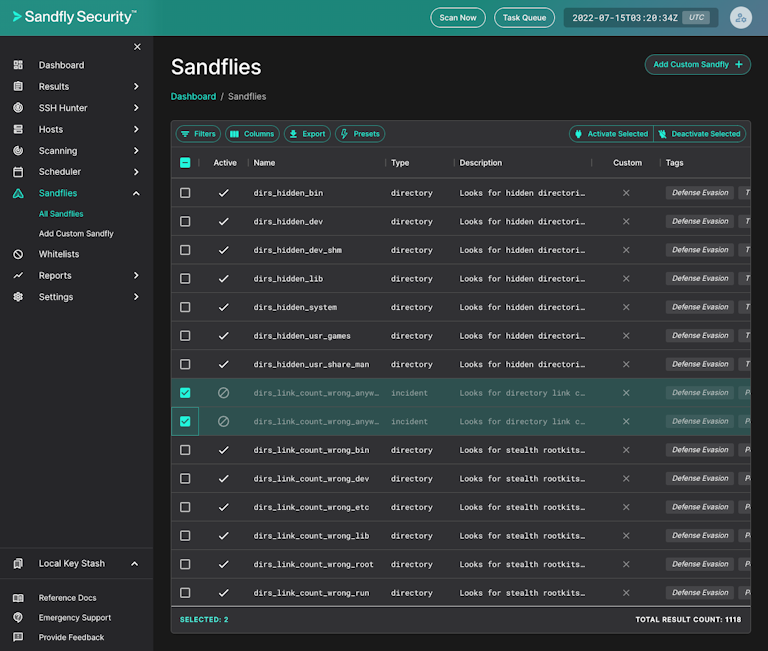
Task: Click the plus icon on Add Custom Sandfly
Action: [739, 64]
